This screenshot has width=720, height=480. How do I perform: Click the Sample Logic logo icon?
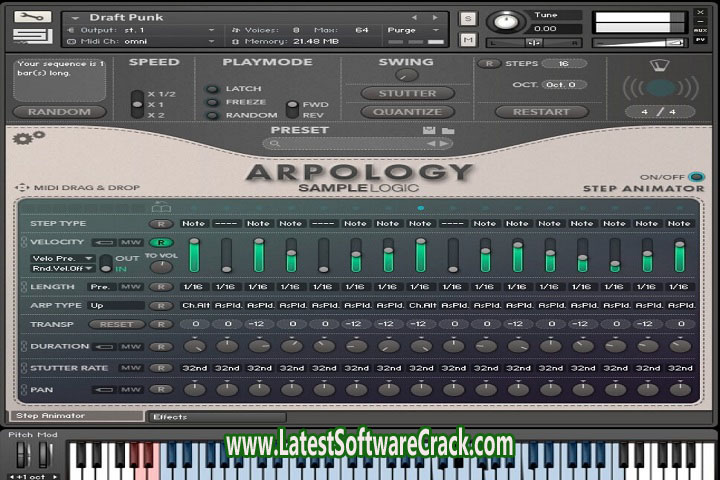coord(32,37)
